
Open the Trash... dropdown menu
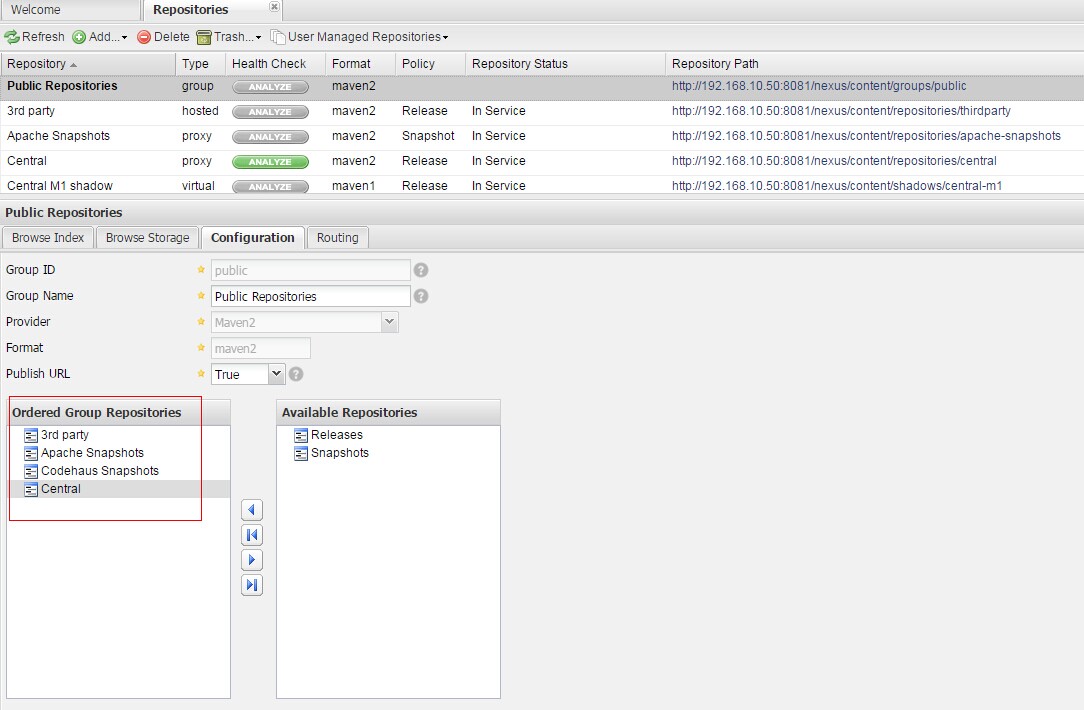tap(229, 37)
